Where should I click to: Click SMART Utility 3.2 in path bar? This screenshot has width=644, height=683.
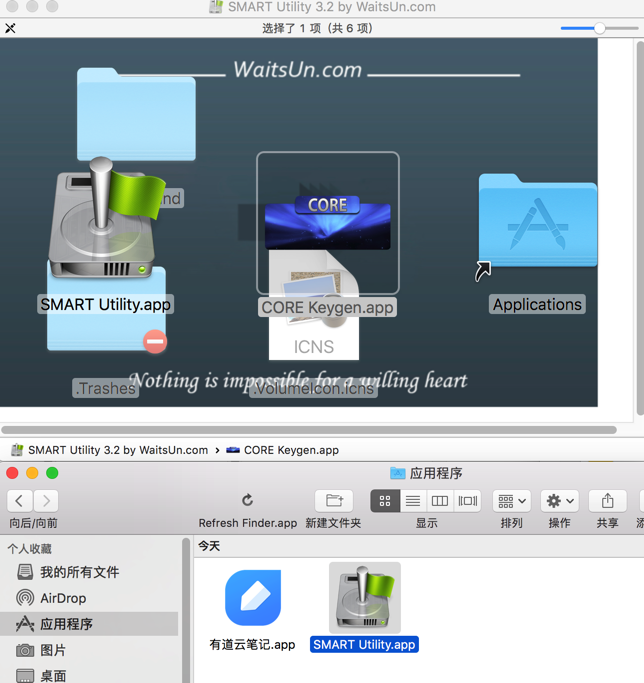tap(110, 450)
